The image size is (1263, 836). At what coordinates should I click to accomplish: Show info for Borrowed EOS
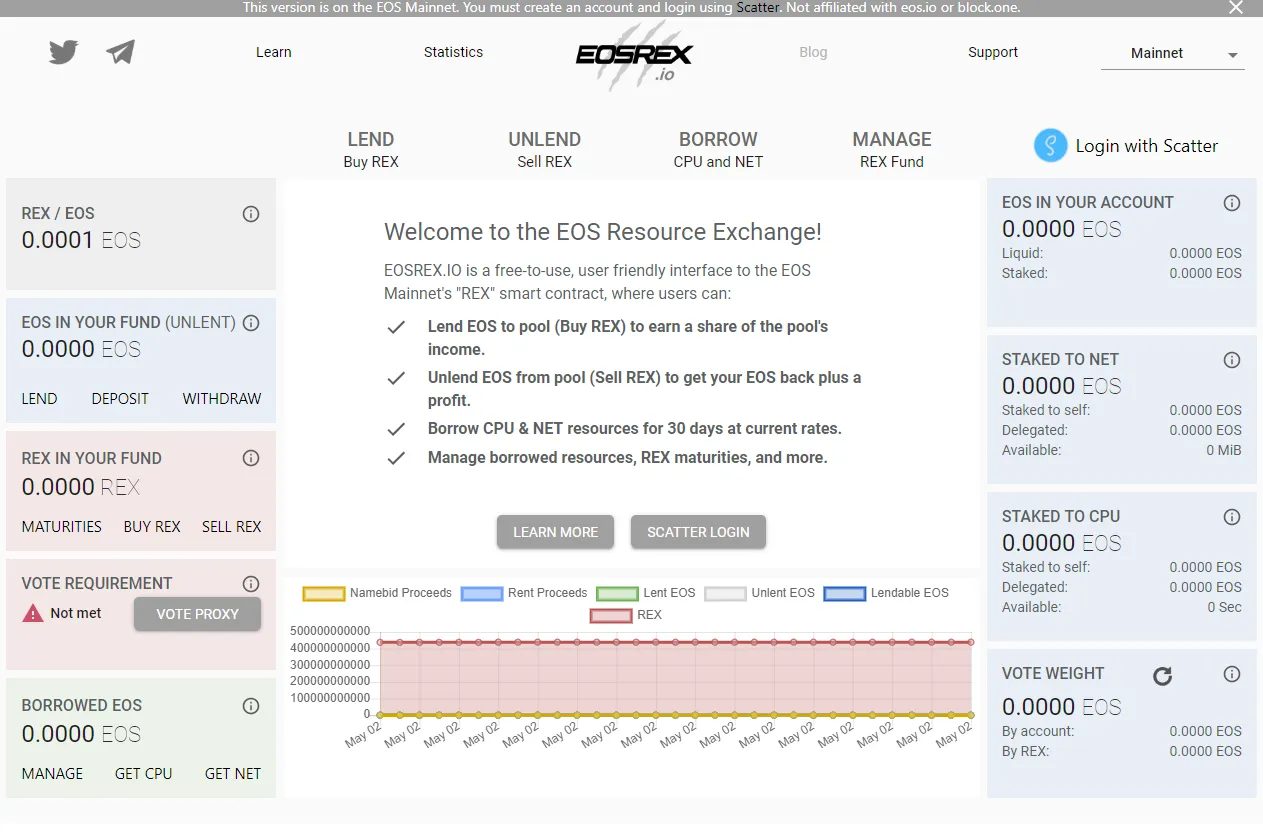pyautogui.click(x=251, y=706)
